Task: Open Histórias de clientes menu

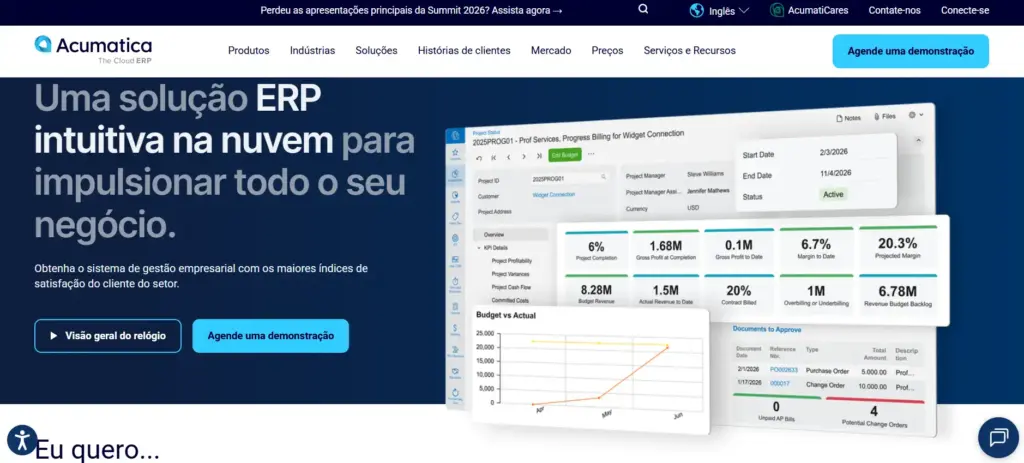Action: click(x=464, y=50)
